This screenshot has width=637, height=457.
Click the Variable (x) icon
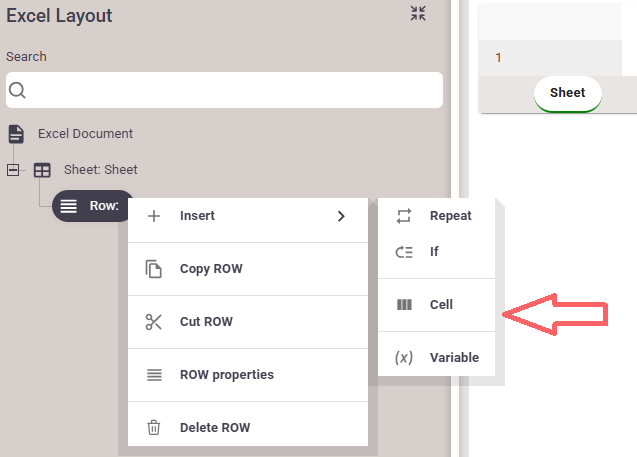[x=404, y=358]
